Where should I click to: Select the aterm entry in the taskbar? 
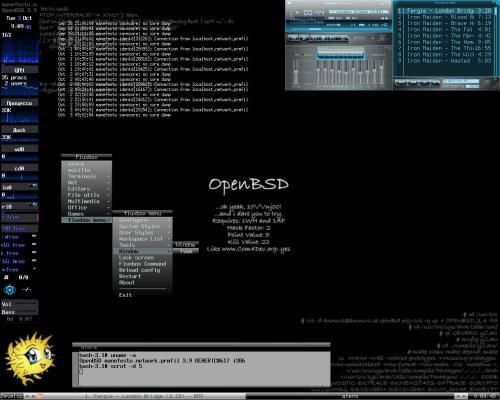click(x=350, y=396)
